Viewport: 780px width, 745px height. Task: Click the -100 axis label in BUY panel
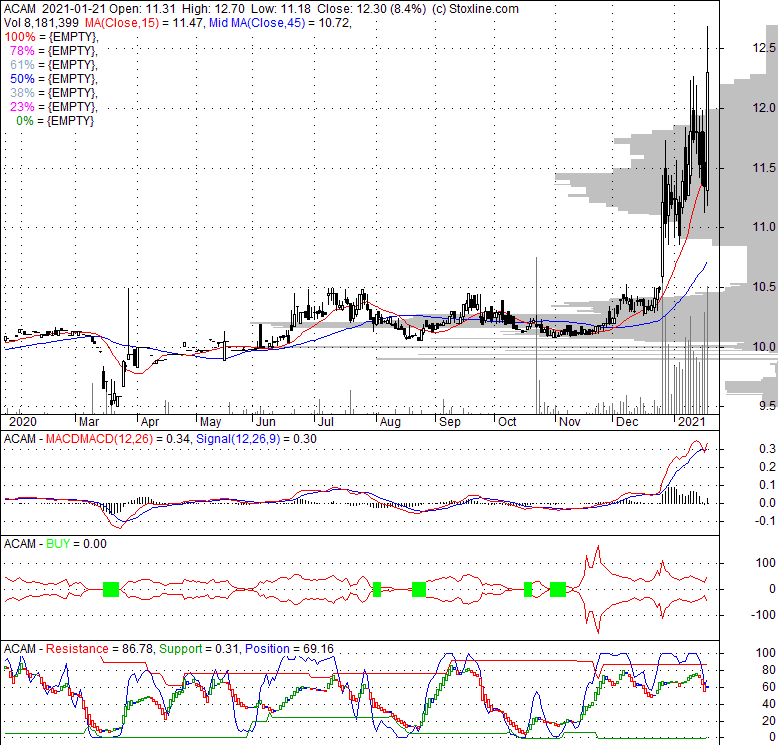[764, 615]
